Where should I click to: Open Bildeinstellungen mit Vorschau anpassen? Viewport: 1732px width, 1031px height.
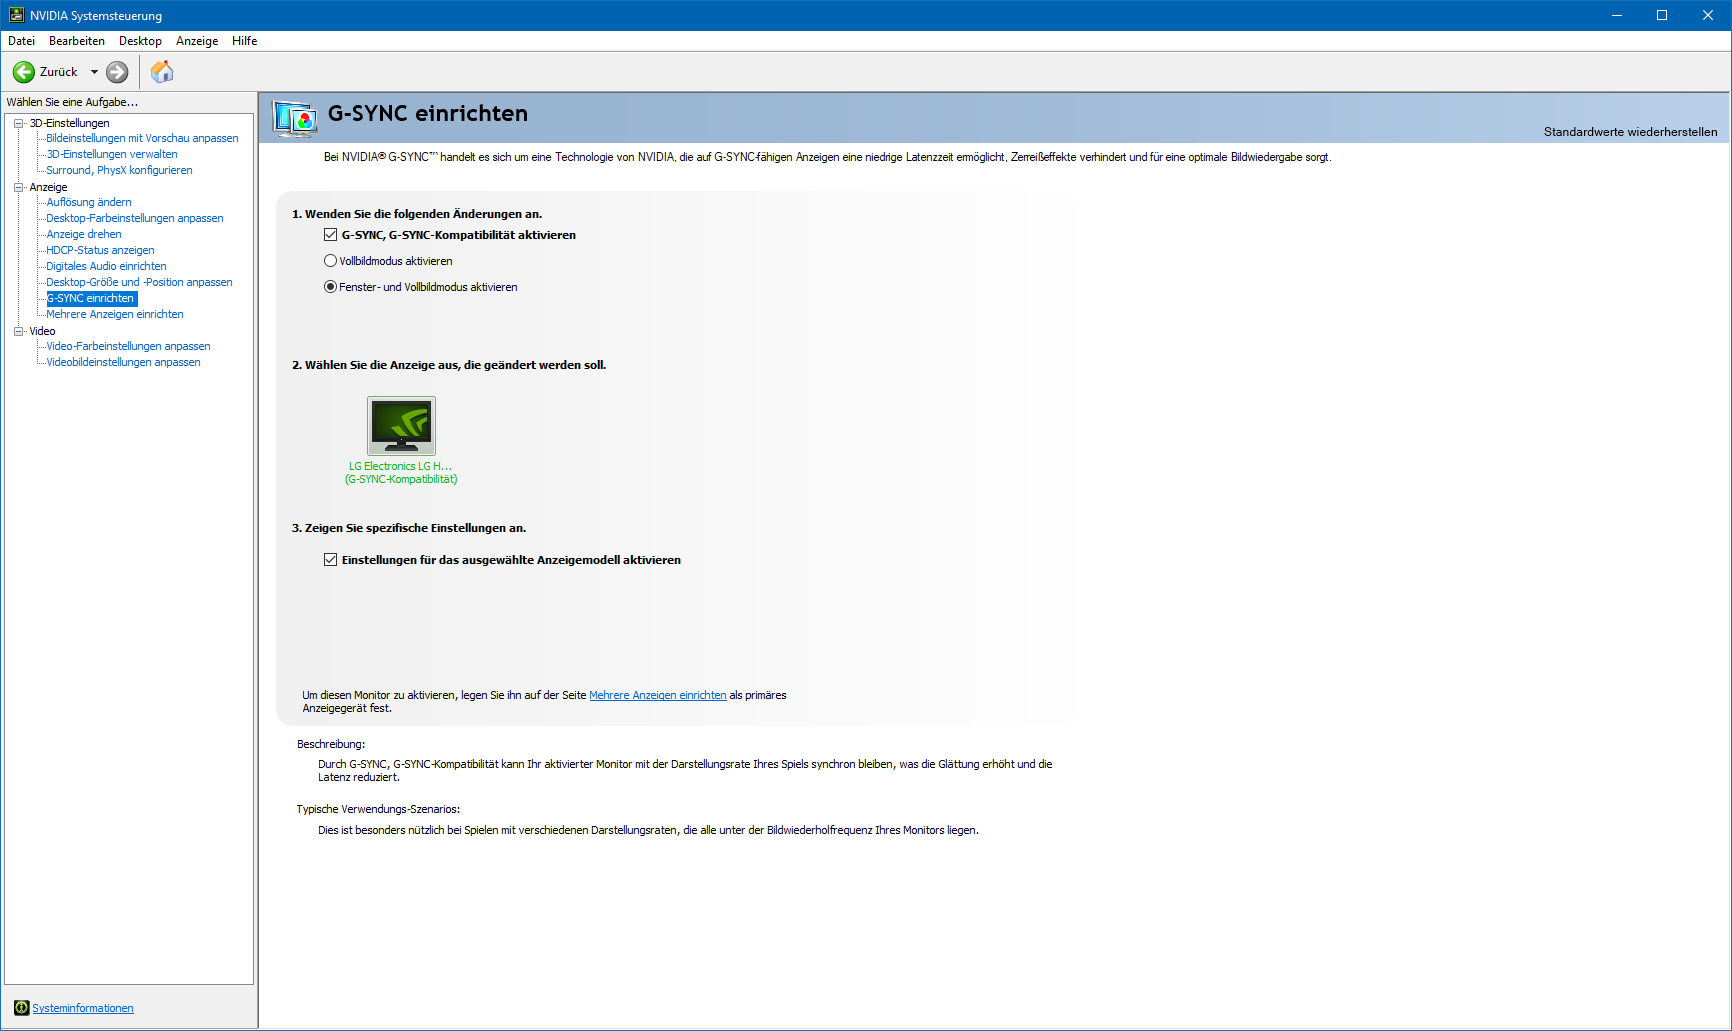coord(142,138)
